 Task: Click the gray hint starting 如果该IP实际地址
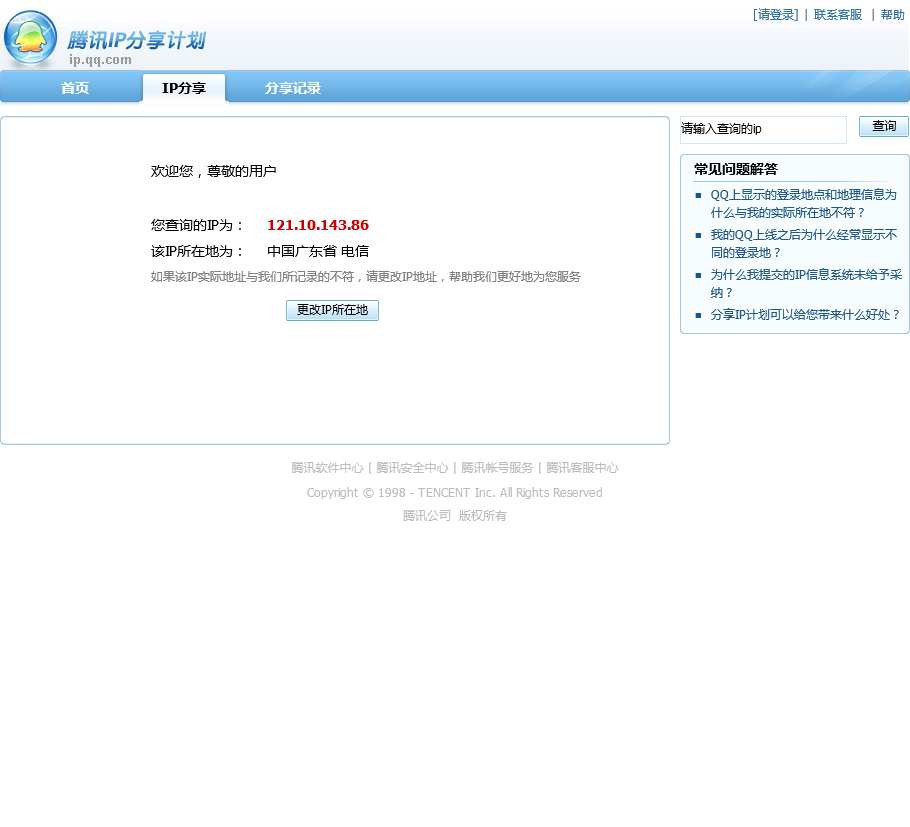pyautogui.click(x=366, y=277)
